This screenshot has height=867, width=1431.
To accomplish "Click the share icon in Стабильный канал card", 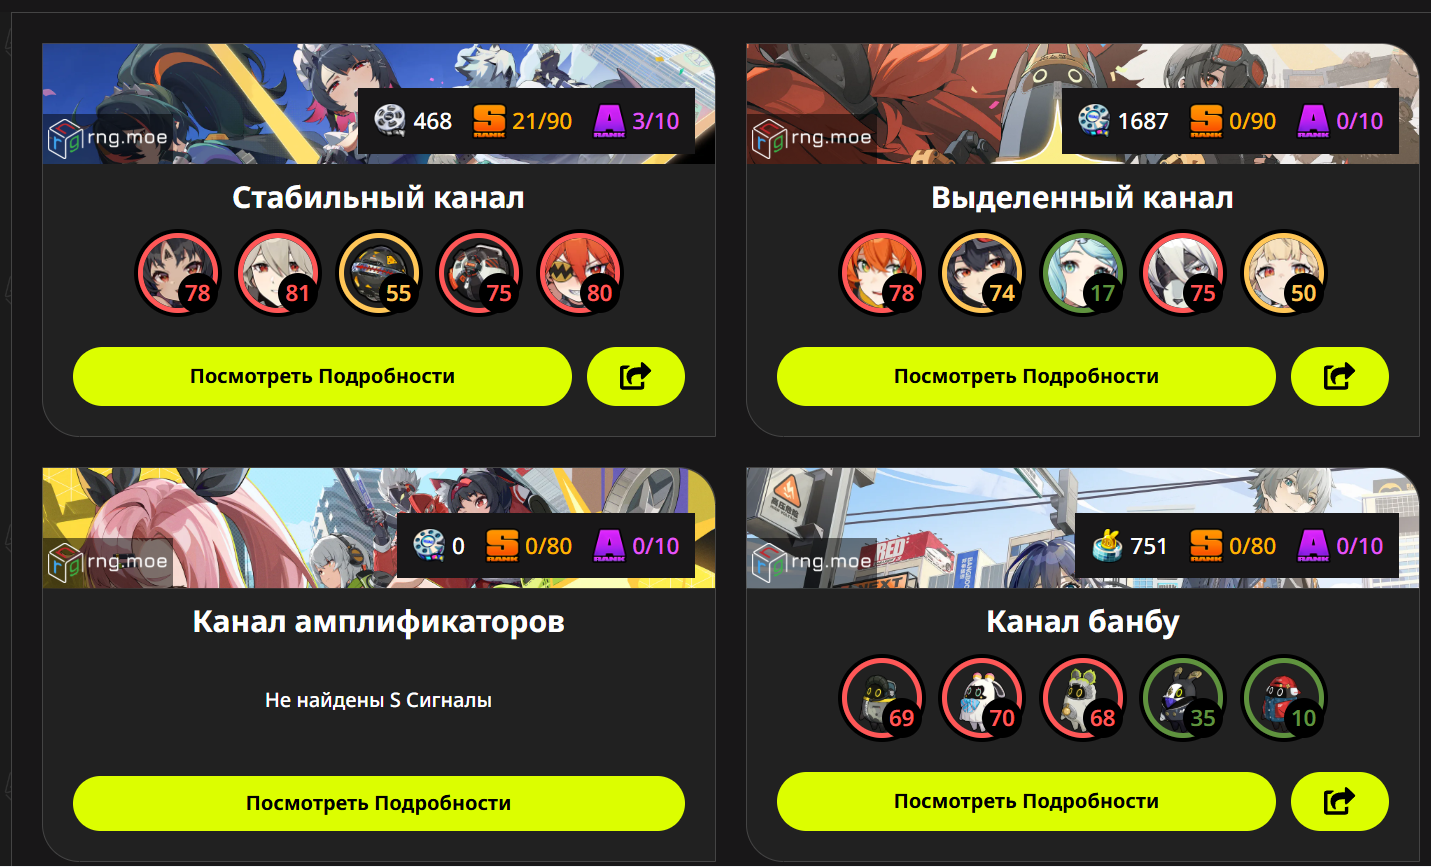I will 636,376.
